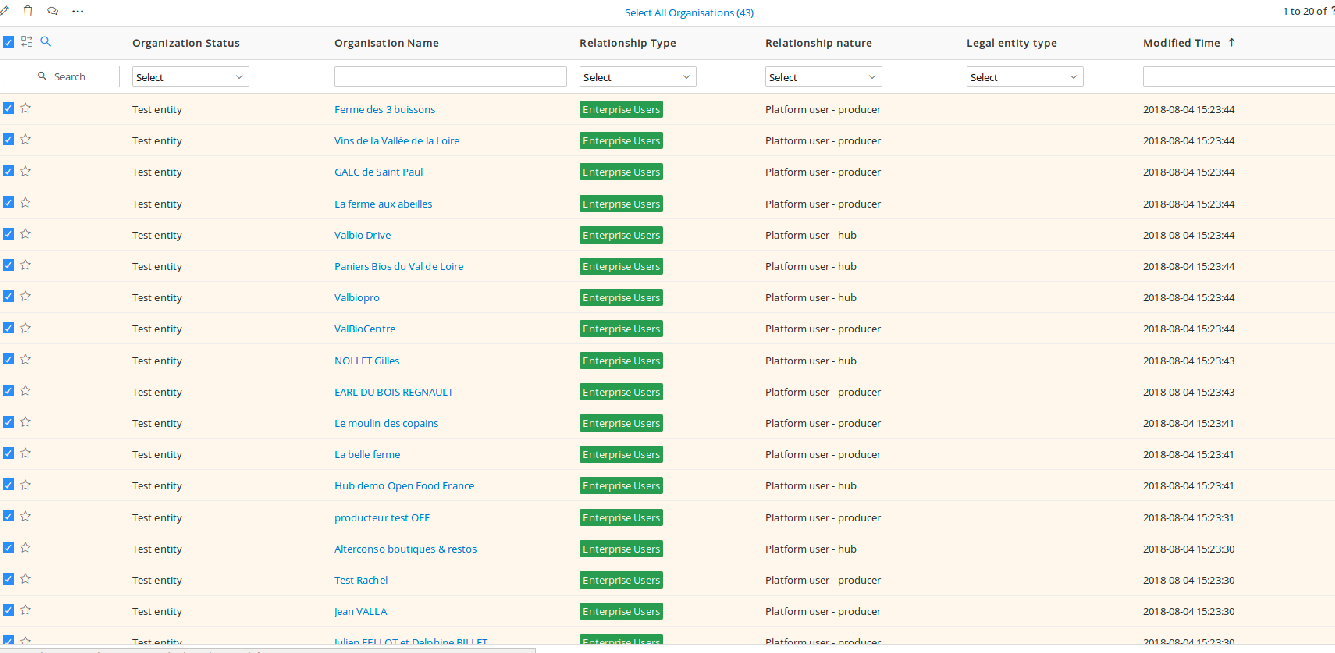Star the Vins de la Vallée de la Loire row
The width and height of the screenshot is (1335, 653).
(x=26, y=139)
